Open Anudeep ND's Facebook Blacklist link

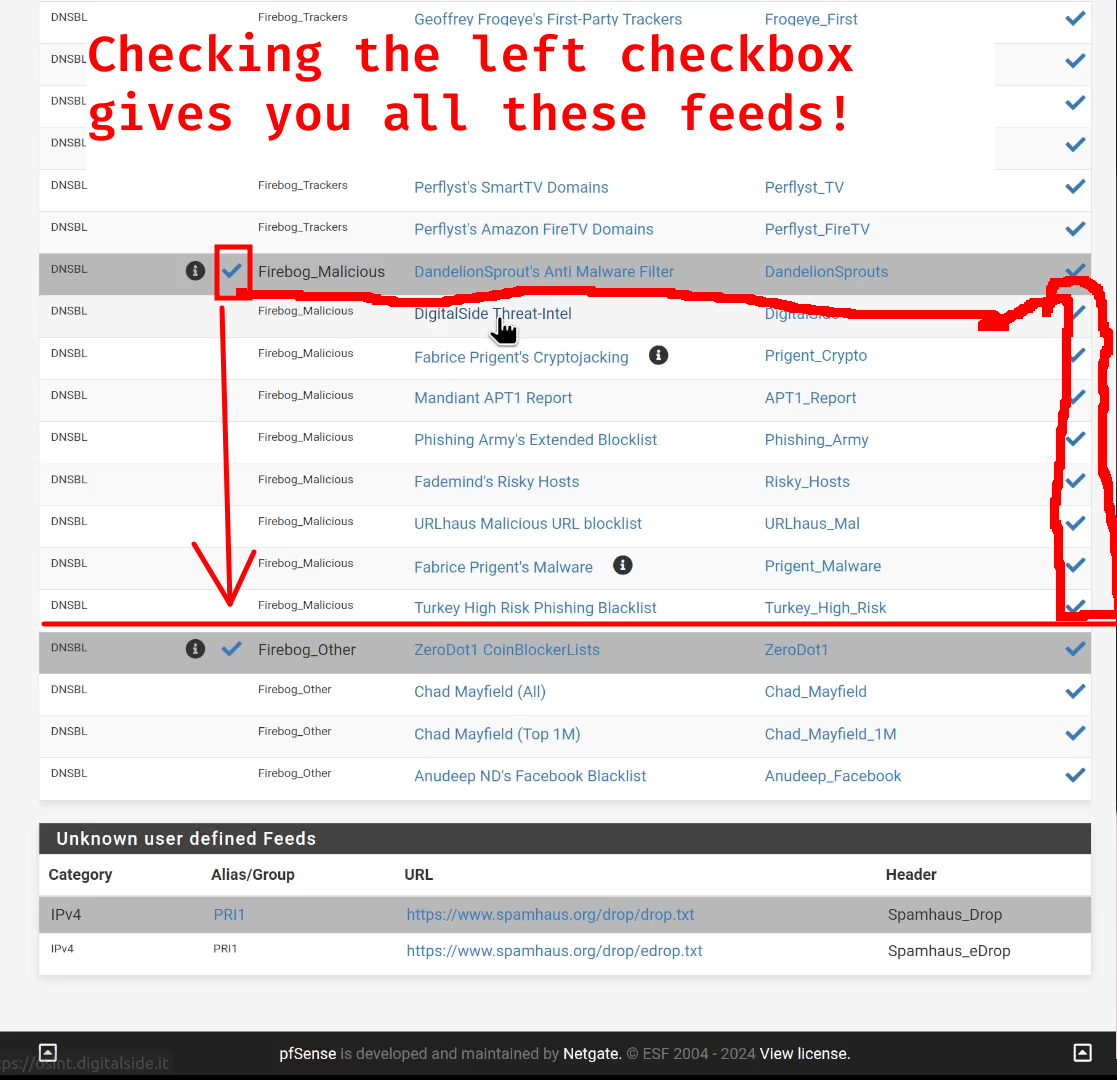tap(530, 776)
